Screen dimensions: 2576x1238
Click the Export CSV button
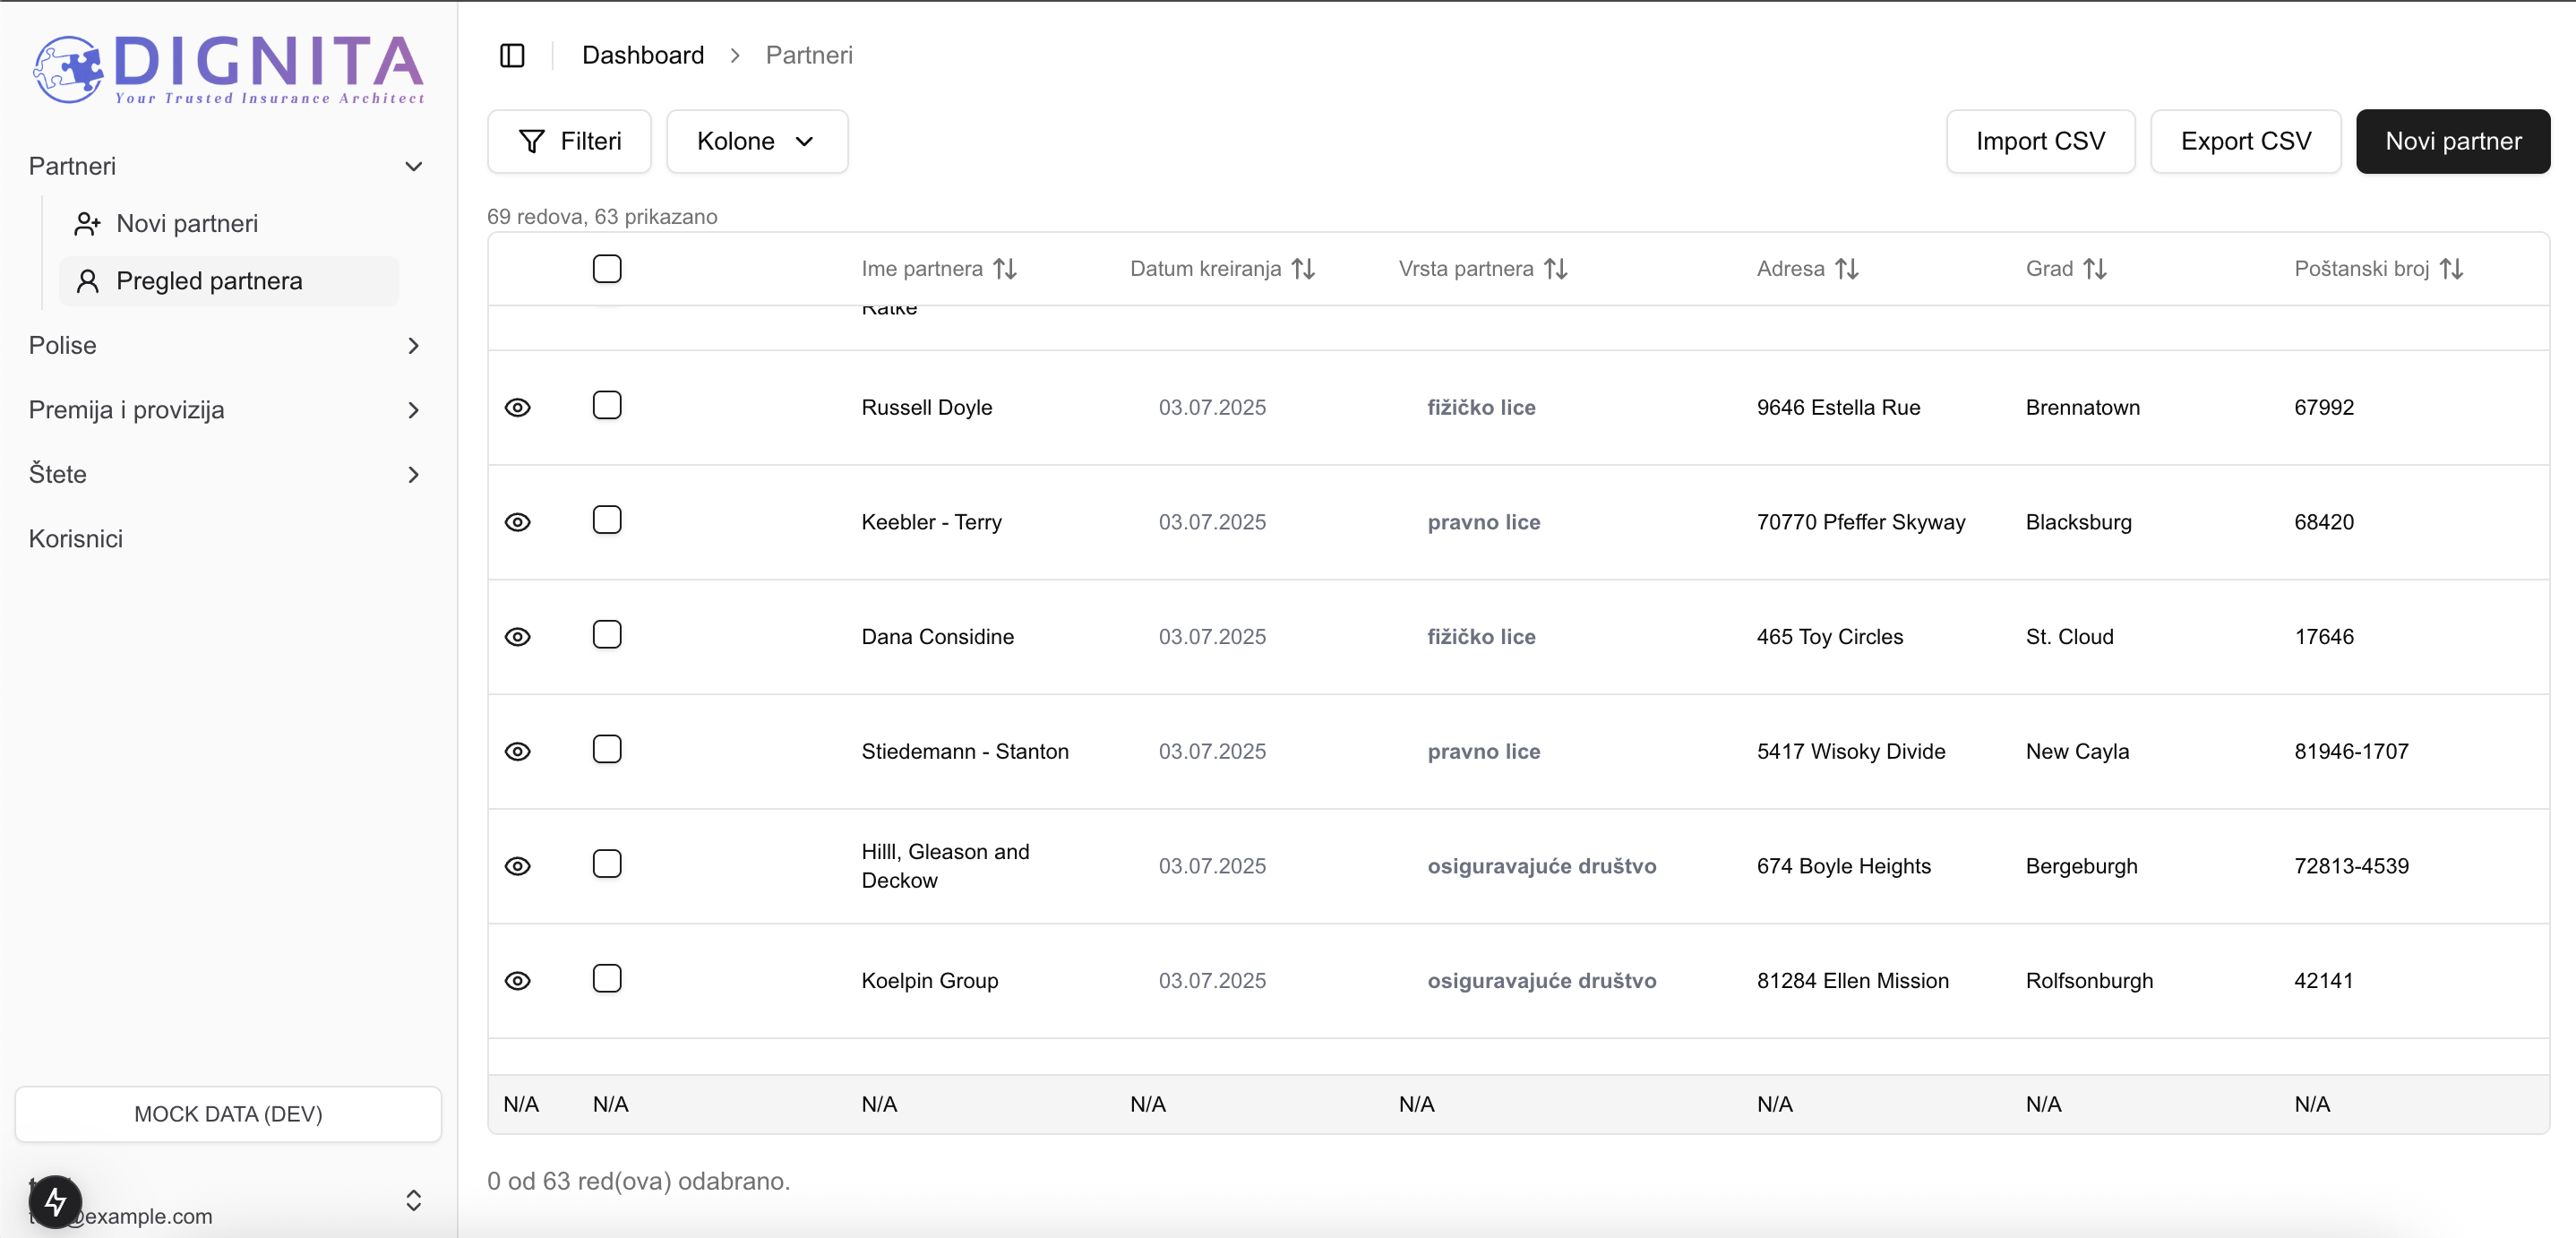[2245, 141]
